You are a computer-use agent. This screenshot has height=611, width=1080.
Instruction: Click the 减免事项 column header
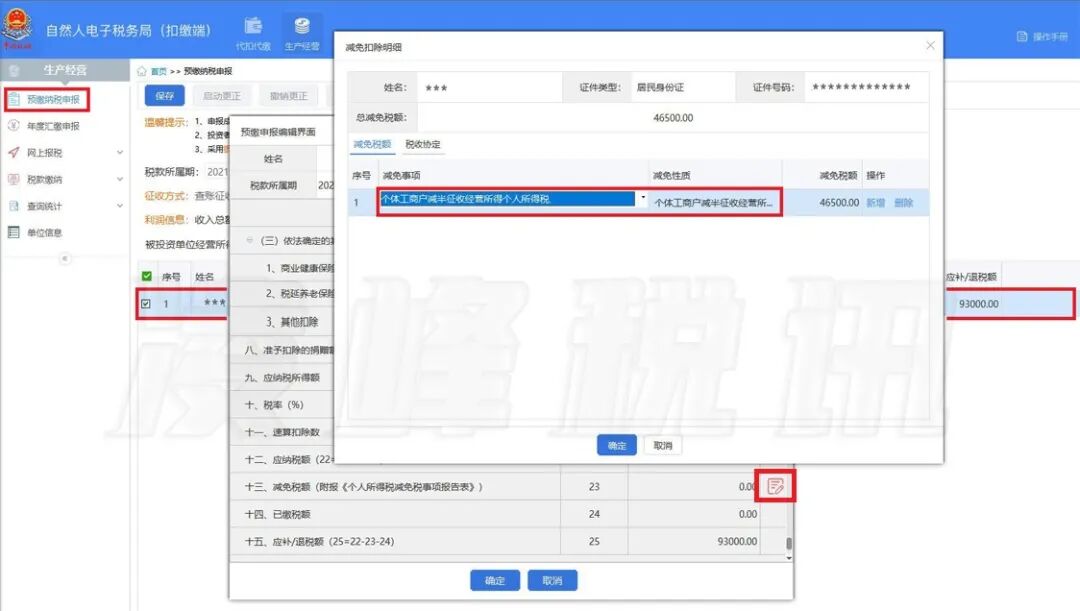pos(401,175)
